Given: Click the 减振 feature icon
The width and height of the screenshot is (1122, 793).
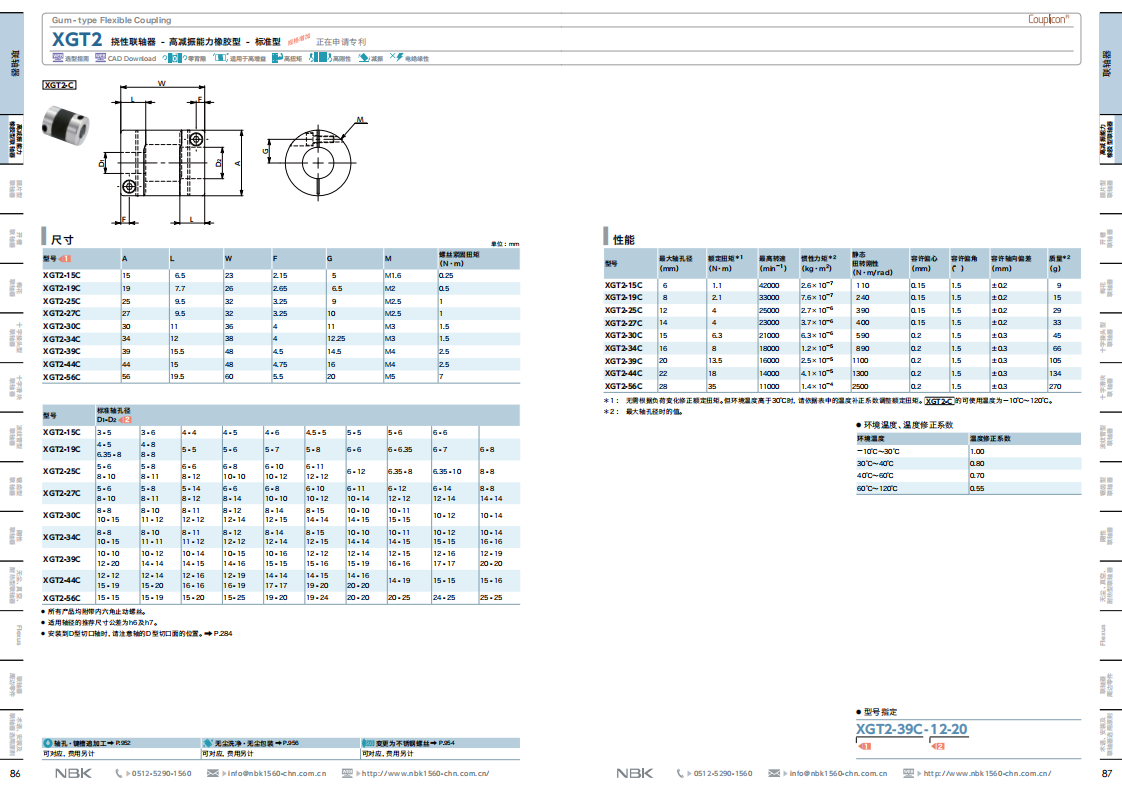Looking at the screenshot, I should coord(364,58).
